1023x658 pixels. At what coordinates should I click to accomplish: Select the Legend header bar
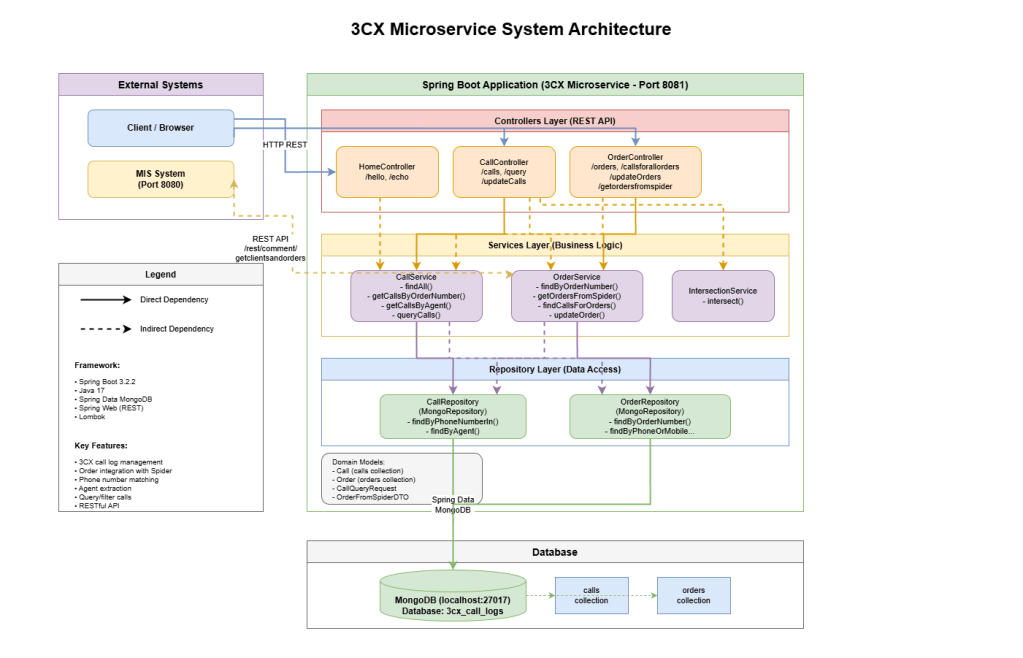[x=160, y=274]
